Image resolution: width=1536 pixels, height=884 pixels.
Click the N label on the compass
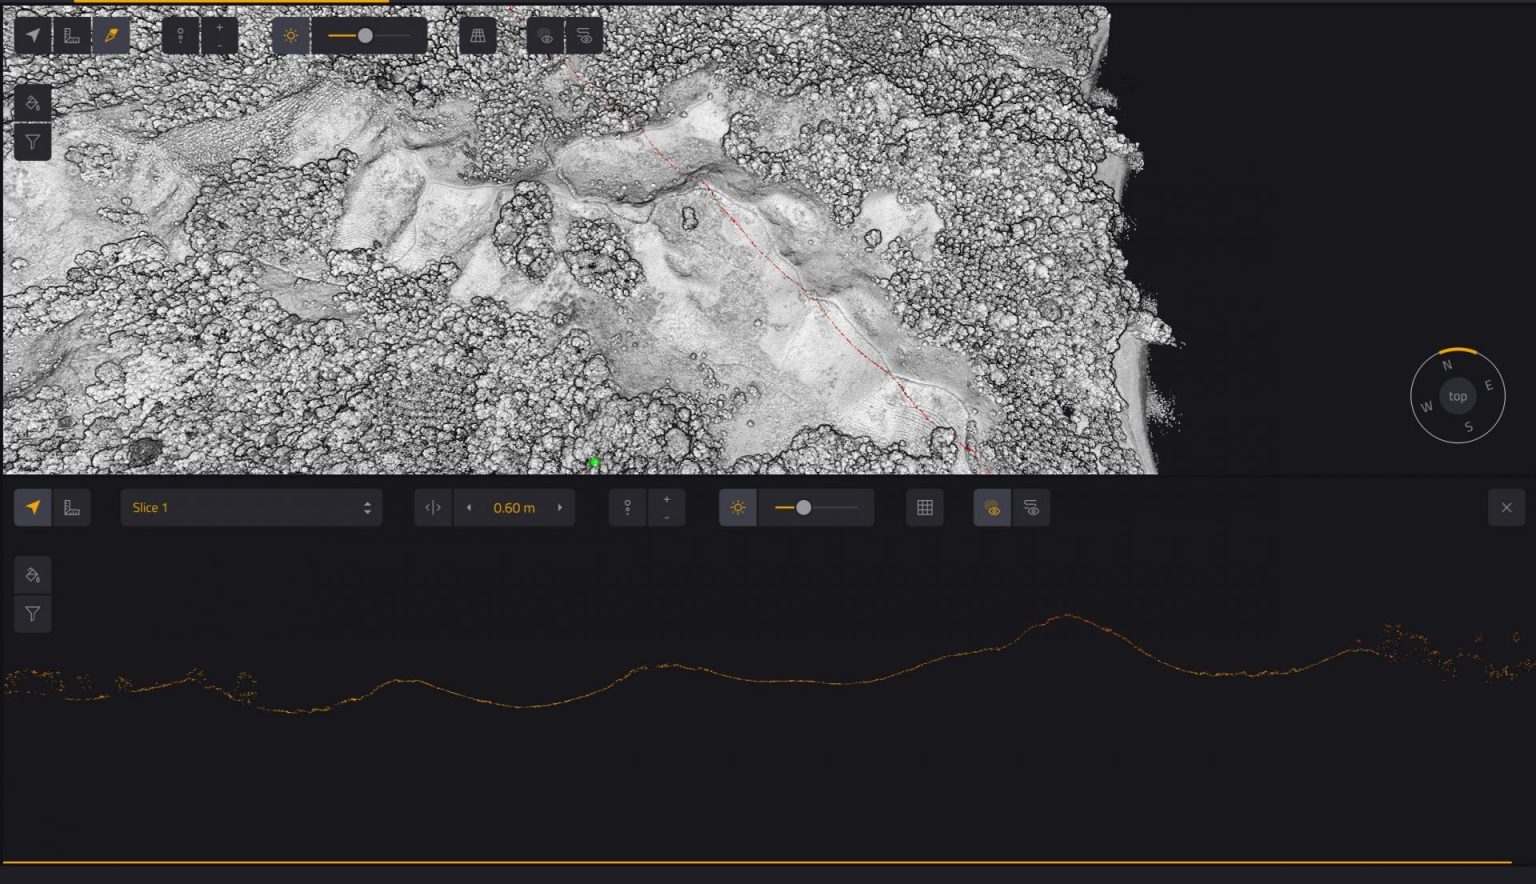[1447, 365]
